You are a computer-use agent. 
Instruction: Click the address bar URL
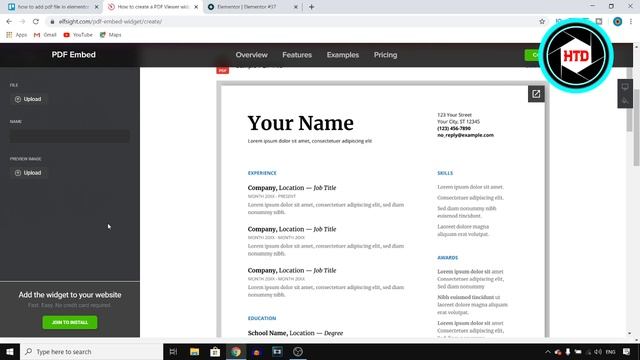[110, 21]
